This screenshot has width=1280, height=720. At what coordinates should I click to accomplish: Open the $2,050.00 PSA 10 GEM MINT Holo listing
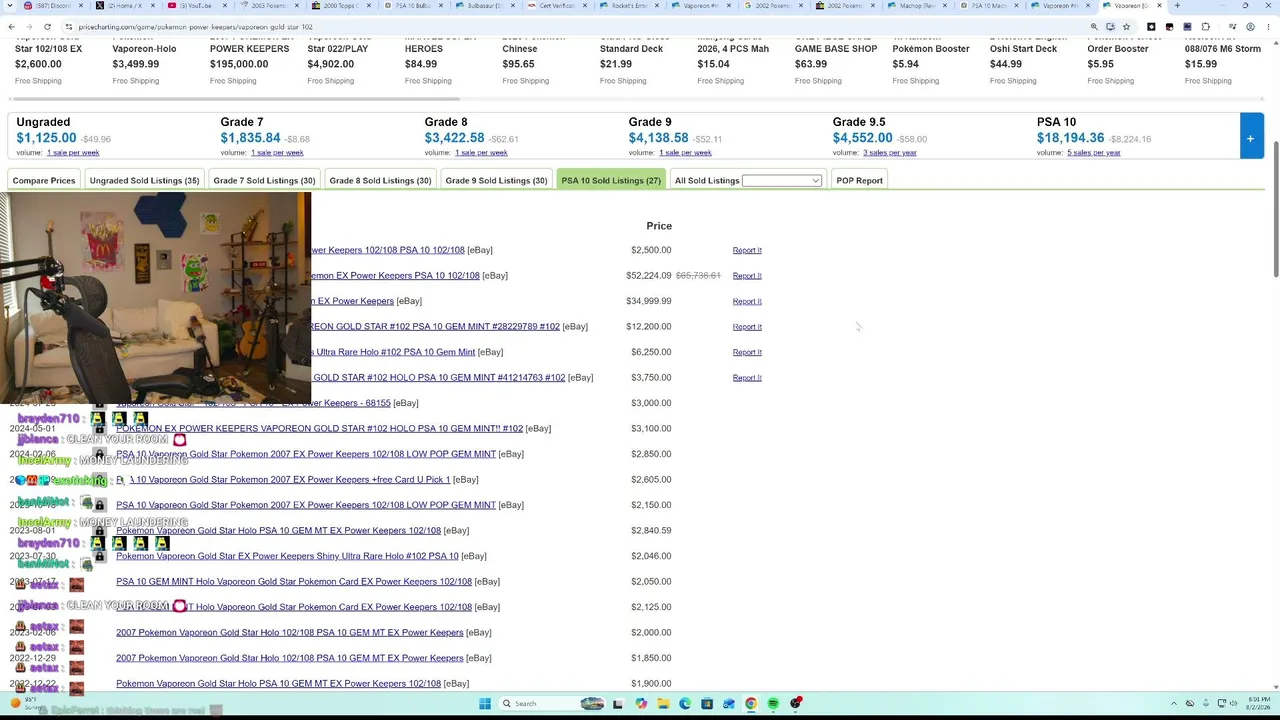tap(294, 582)
